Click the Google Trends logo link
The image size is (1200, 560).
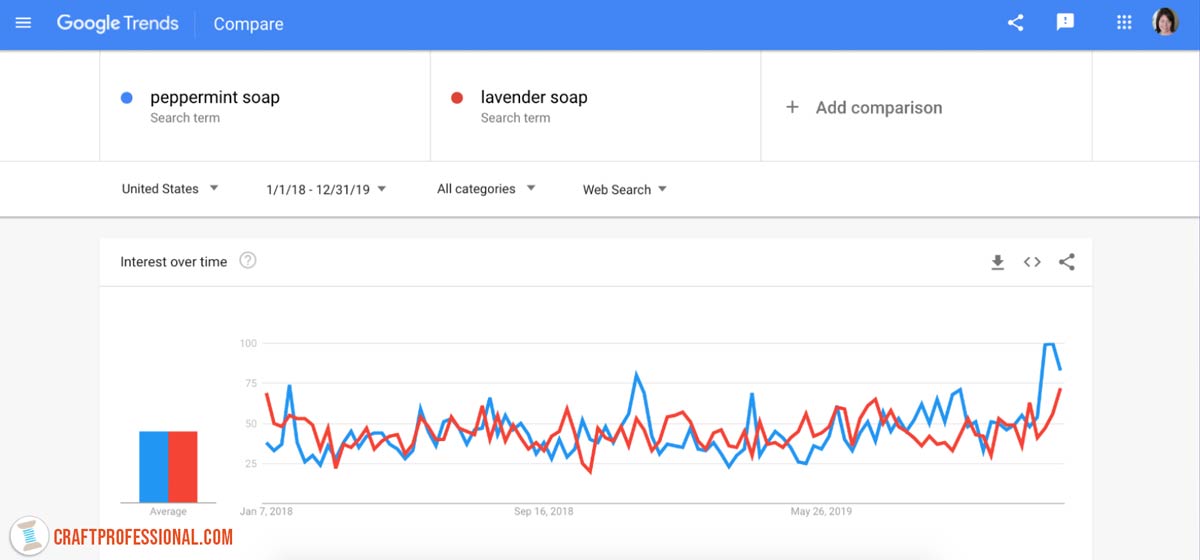(117, 23)
